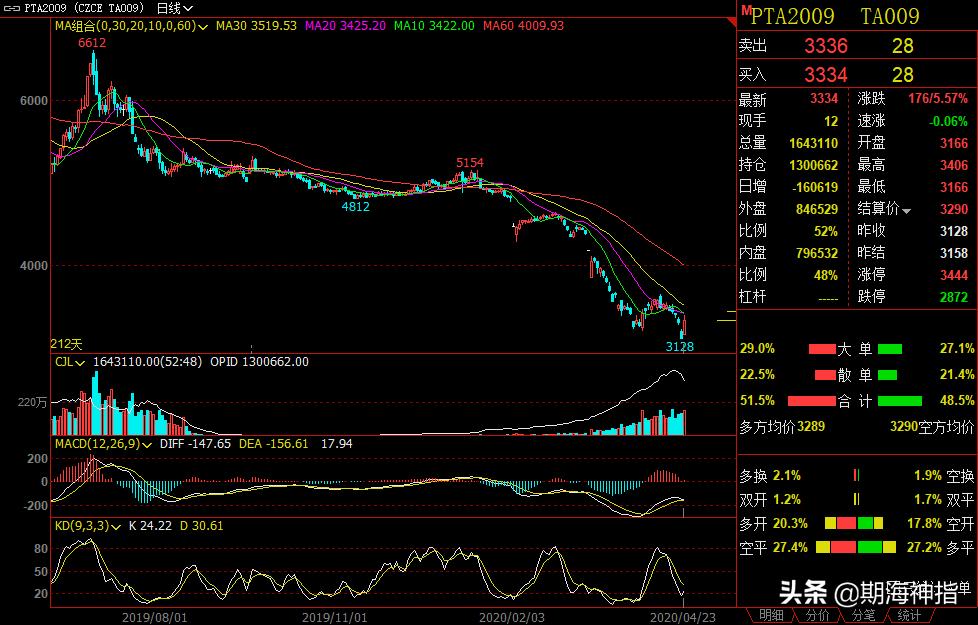The height and width of the screenshot is (625, 978).
Task: Switch to the 统计 tab
Action: (x=909, y=616)
